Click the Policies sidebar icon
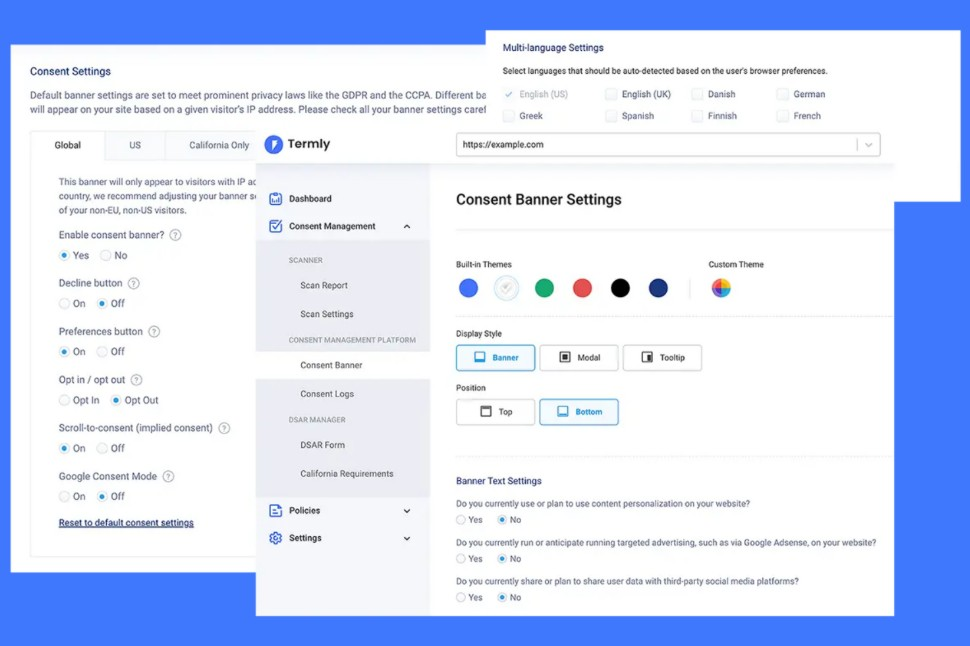The height and width of the screenshot is (646, 970). 274,510
